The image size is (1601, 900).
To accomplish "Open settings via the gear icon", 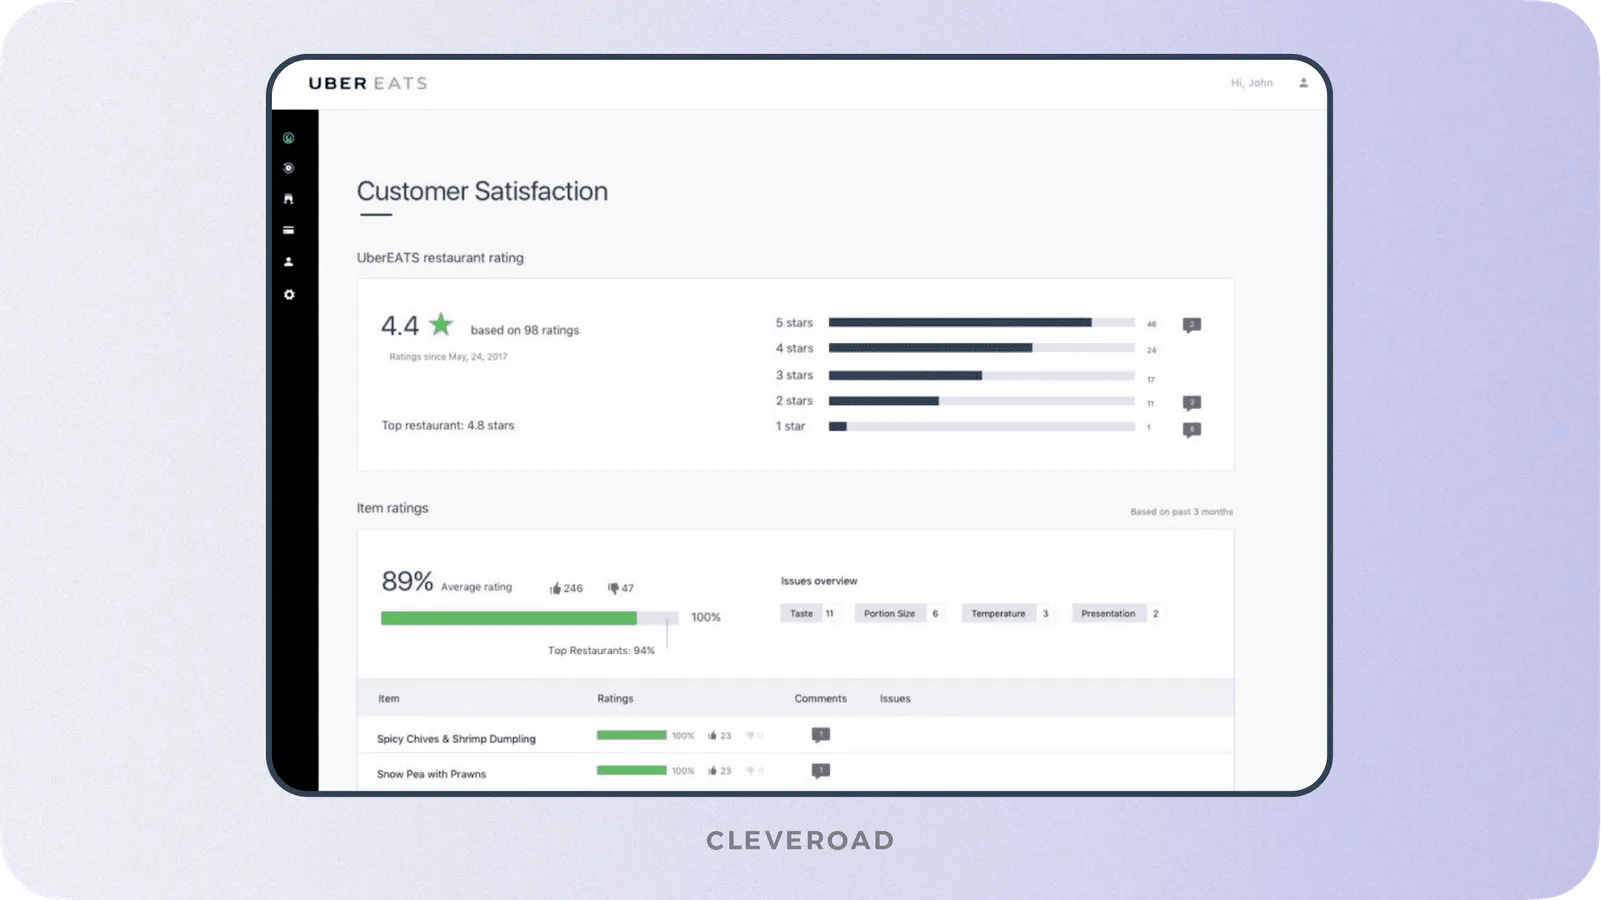I will pos(289,294).
